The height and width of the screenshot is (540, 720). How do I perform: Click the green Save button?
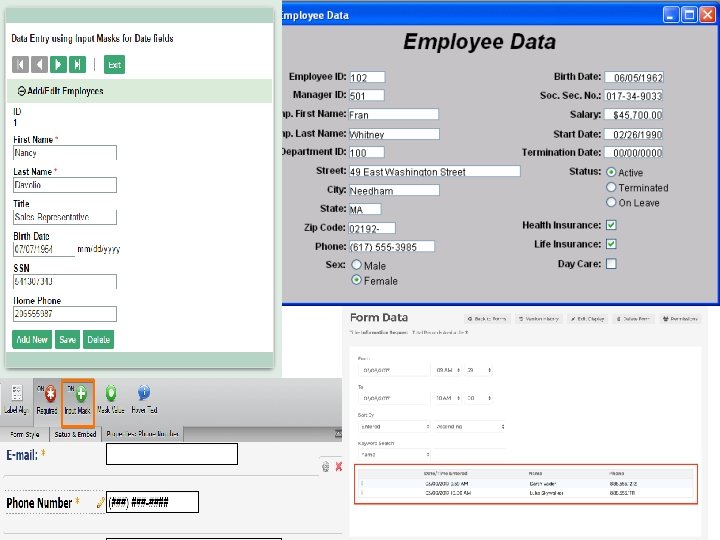click(68, 340)
